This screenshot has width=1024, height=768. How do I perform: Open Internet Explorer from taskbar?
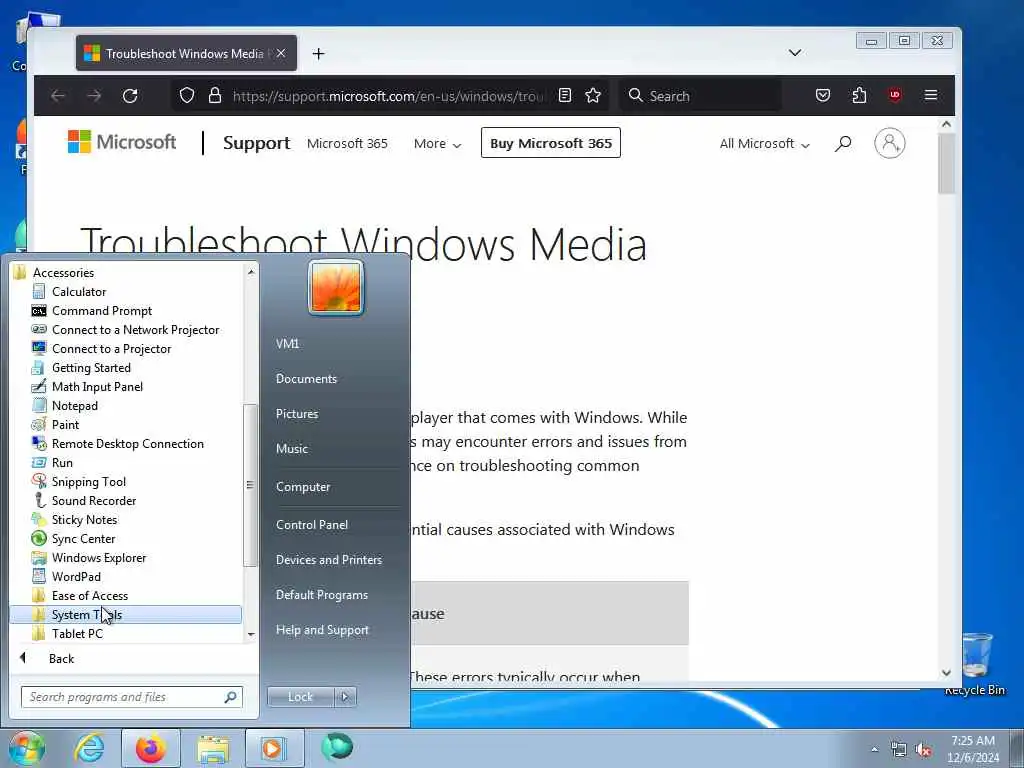(x=89, y=748)
